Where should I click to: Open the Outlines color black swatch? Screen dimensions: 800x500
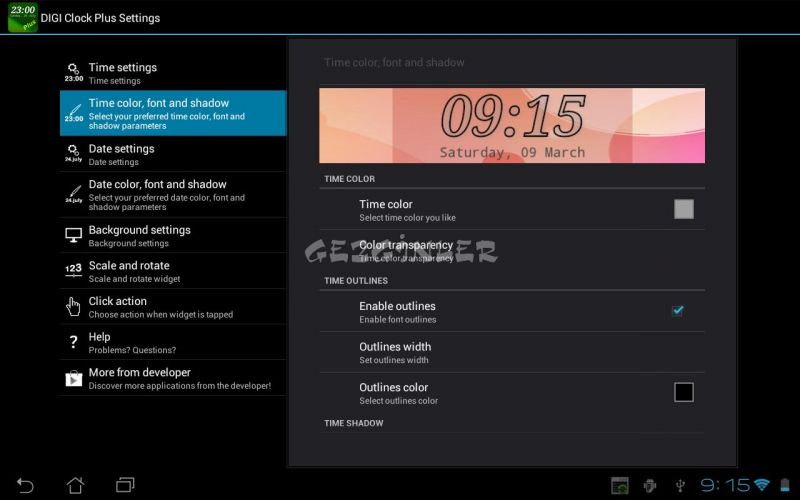[684, 392]
